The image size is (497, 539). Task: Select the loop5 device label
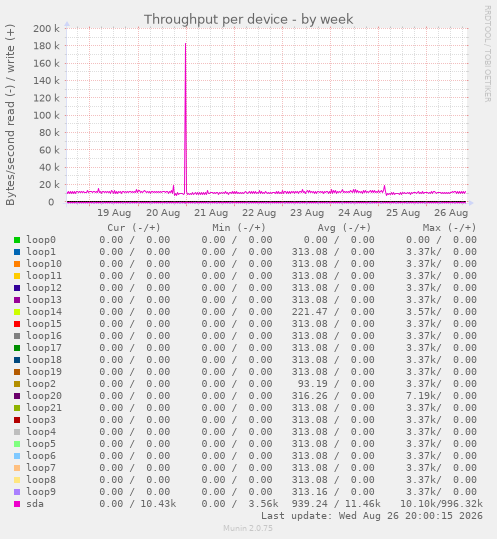[x=41, y=444]
